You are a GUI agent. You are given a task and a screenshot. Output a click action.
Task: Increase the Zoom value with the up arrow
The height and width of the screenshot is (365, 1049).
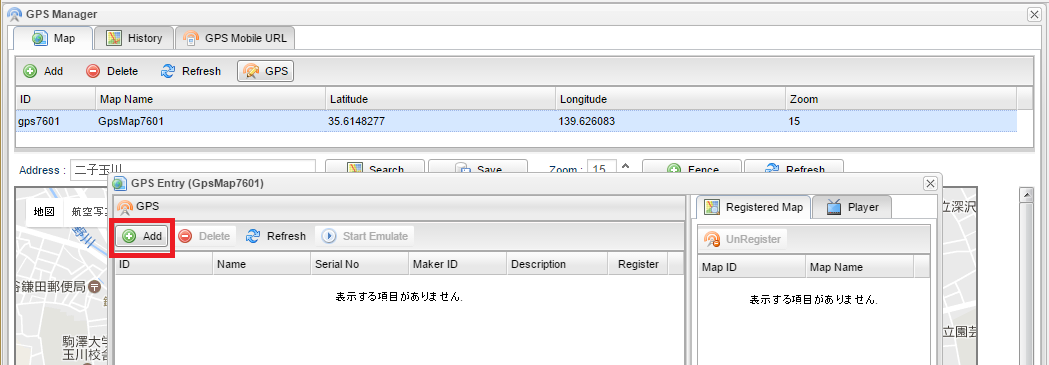point(626,165)
